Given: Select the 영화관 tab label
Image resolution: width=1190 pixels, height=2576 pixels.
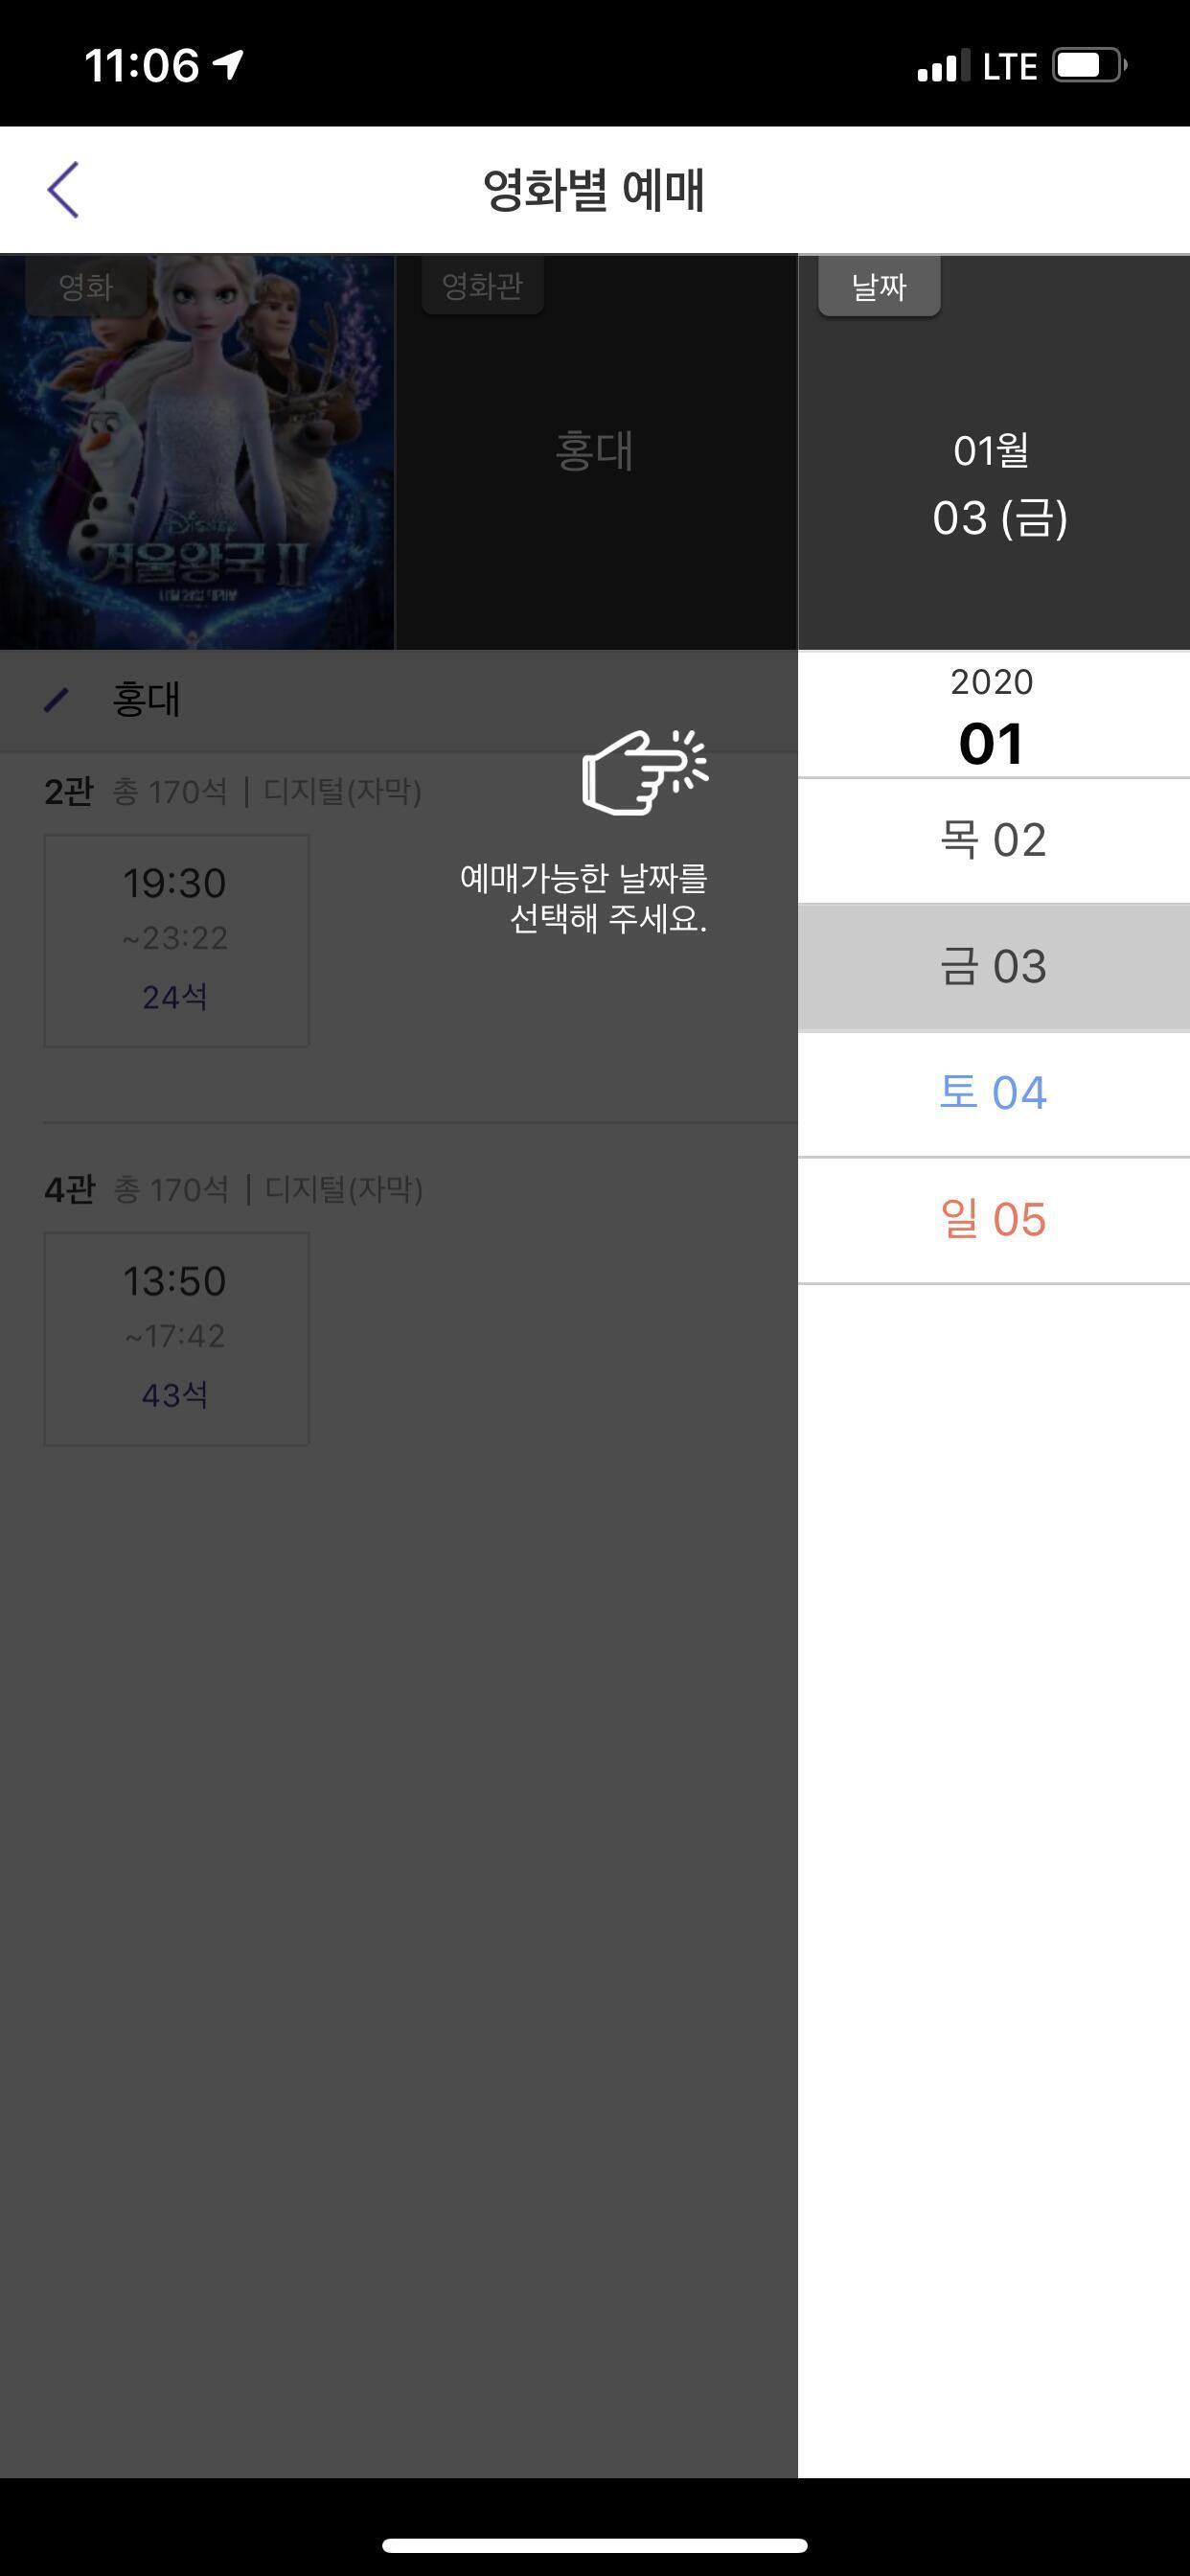Looking at the screenshot, I should point(482,287).
